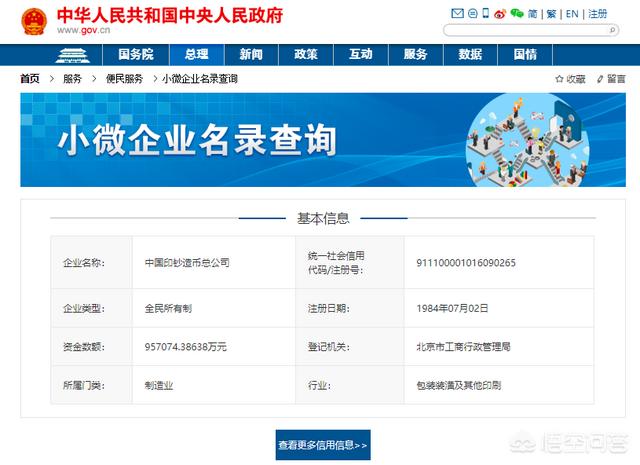This screenshot has height=465, width=640.
Task: Click the www.gov.cn site title
Action: [84, 30]
